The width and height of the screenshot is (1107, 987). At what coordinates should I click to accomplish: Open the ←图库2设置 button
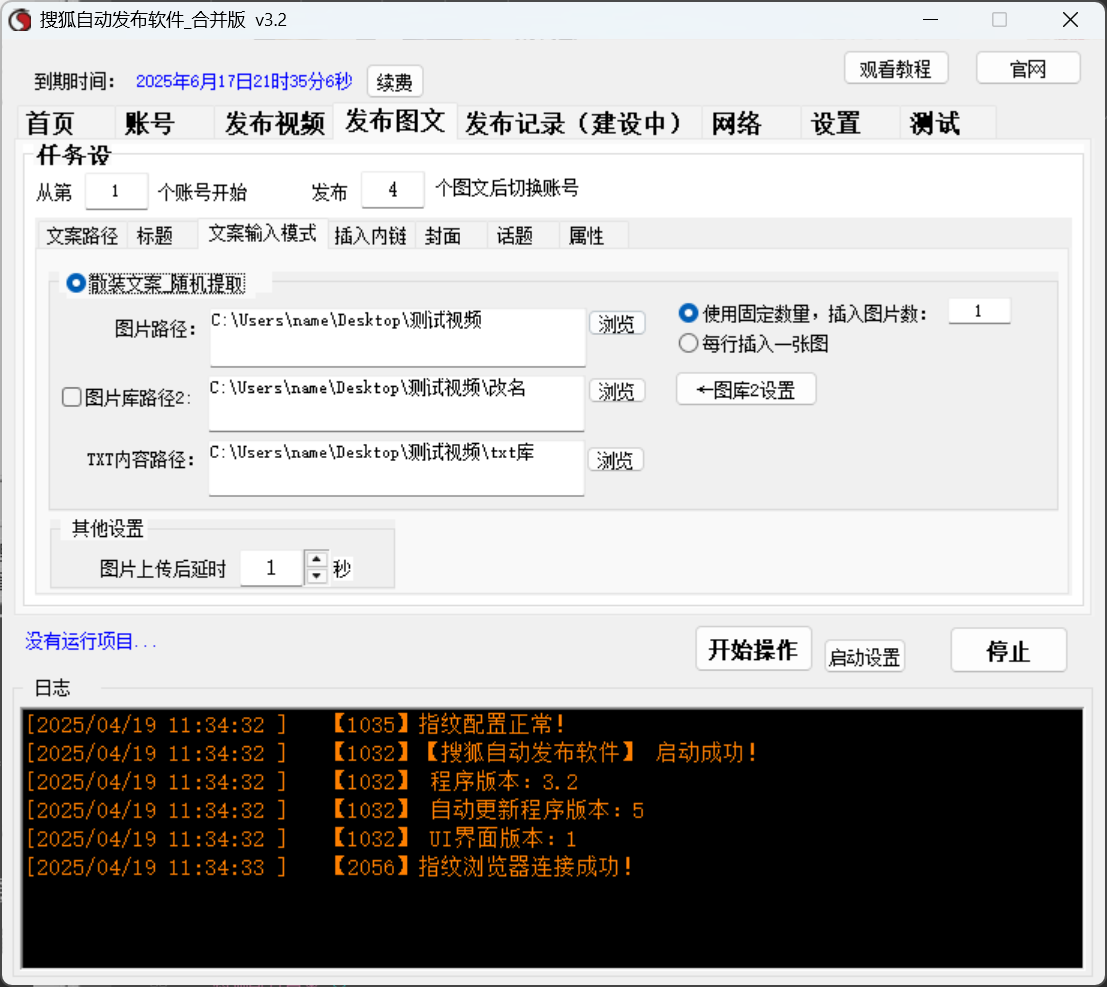tap(746, 390)
